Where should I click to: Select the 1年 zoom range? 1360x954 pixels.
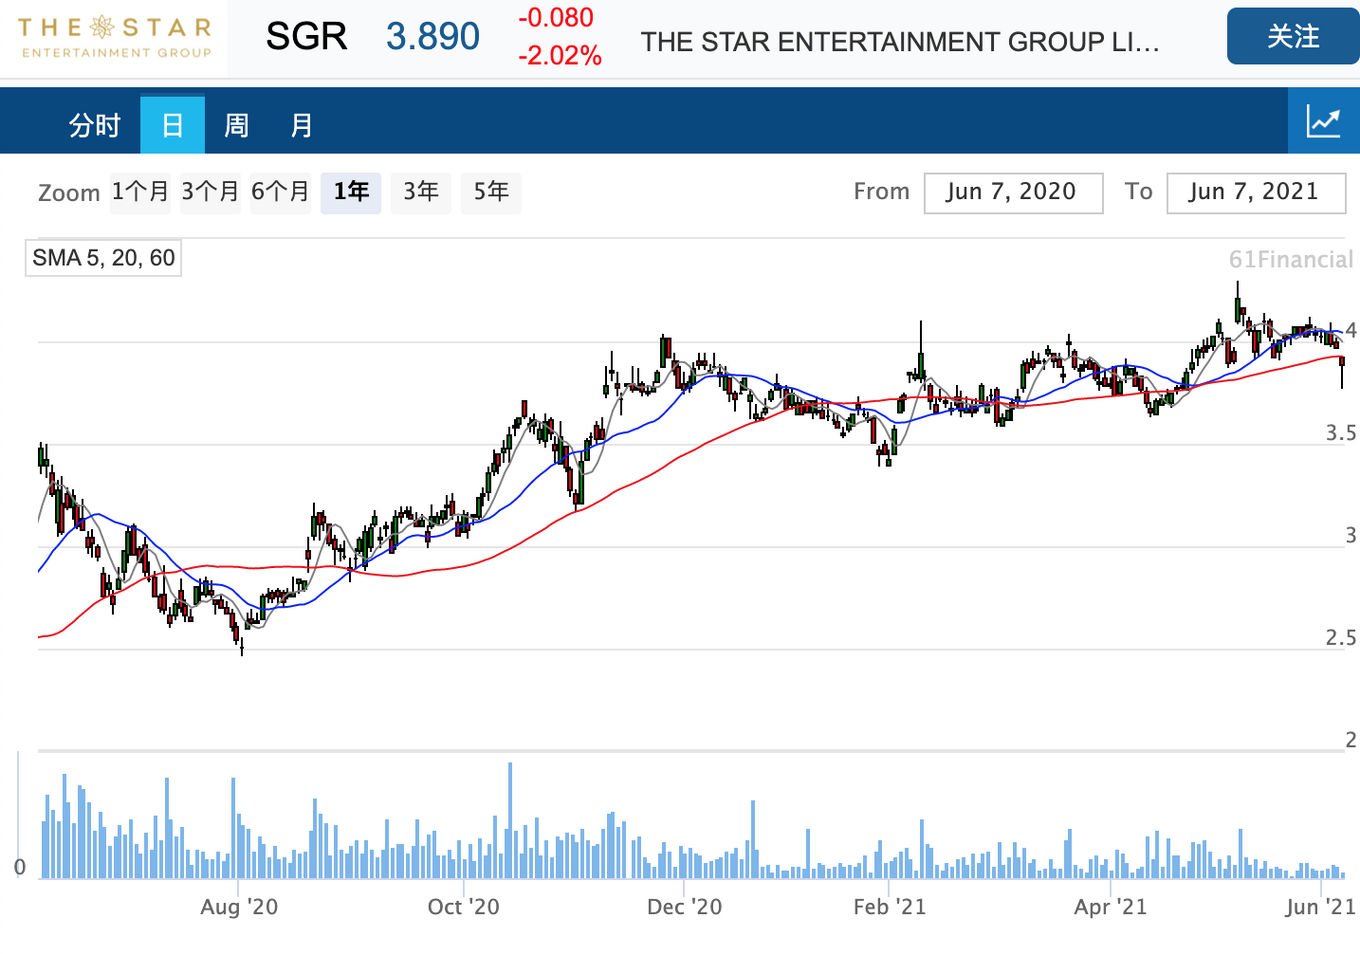[x=351, y=191]
